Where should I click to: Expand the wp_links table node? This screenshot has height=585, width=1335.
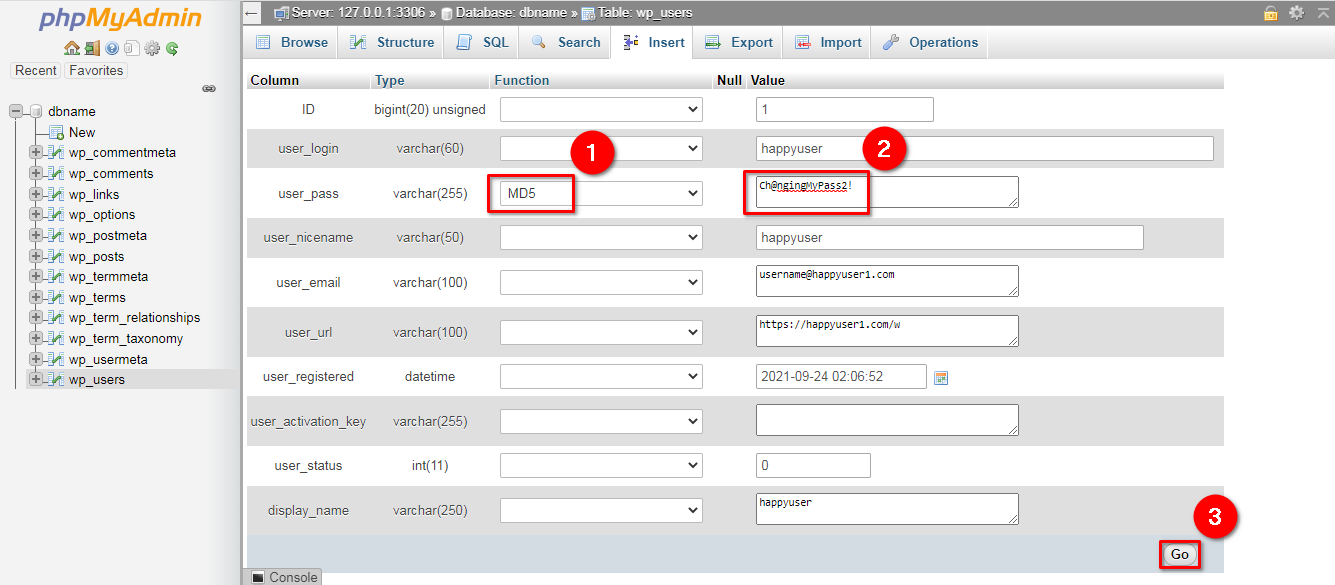[x=36, y=194]
